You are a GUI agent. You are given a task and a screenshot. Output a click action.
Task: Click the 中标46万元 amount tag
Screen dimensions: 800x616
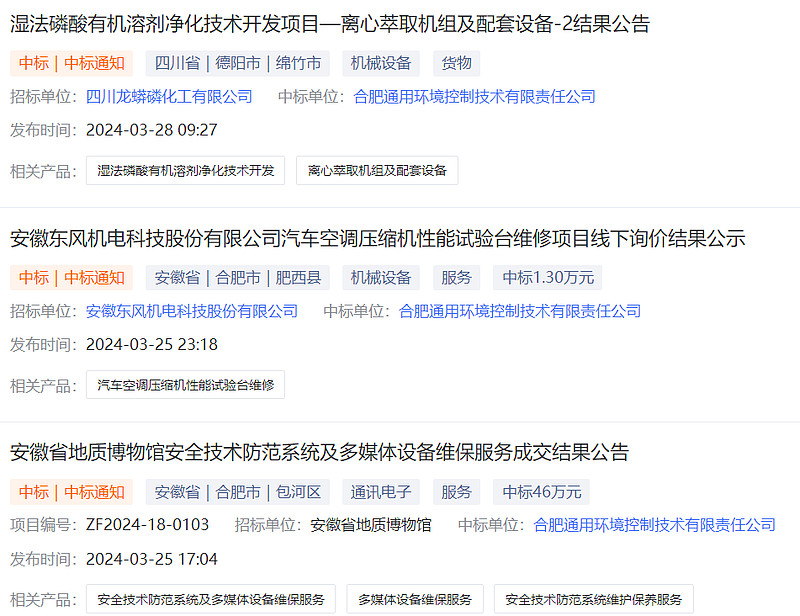[x=541, y=492]
